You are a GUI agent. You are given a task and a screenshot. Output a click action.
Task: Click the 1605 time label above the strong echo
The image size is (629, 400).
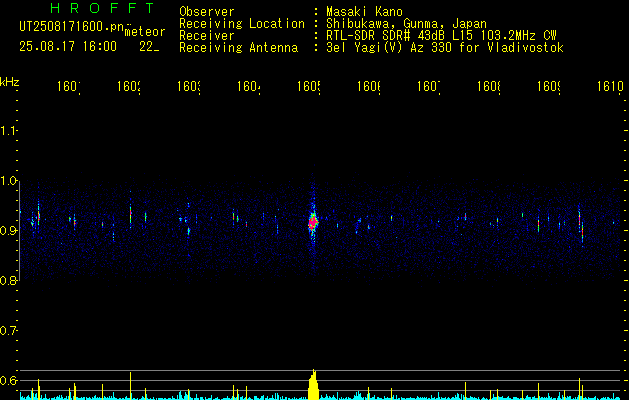[309, 86]
